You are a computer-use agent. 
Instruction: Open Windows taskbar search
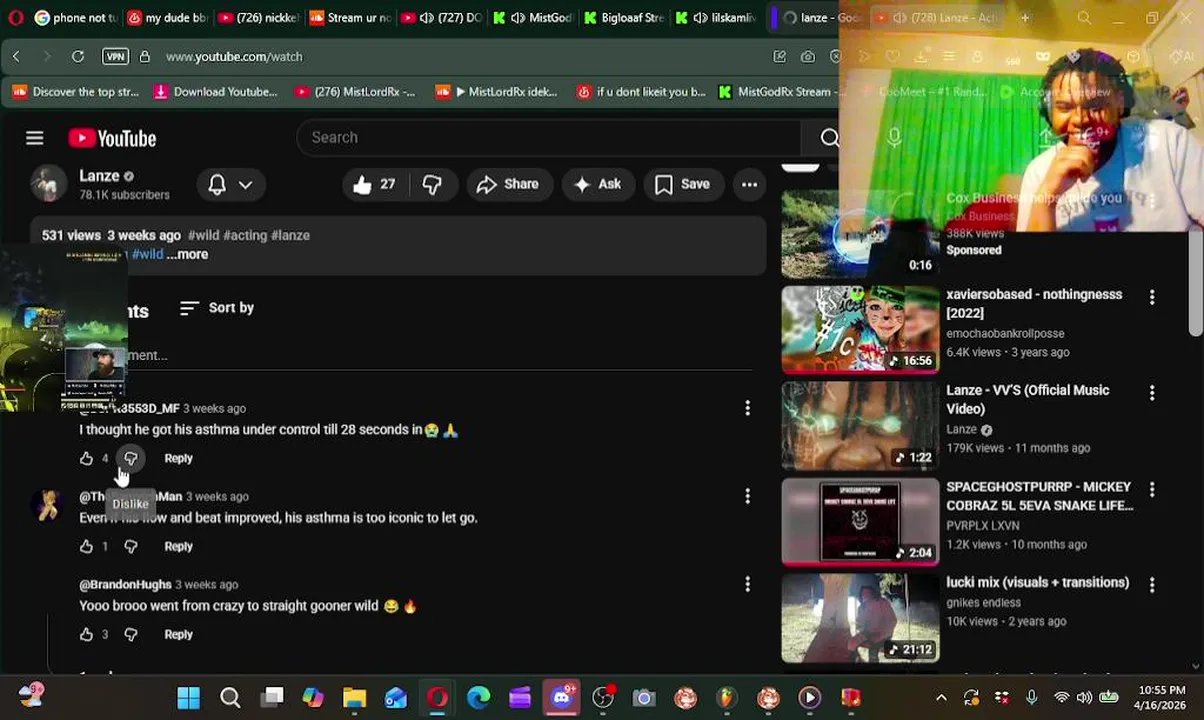coord(230,698)
